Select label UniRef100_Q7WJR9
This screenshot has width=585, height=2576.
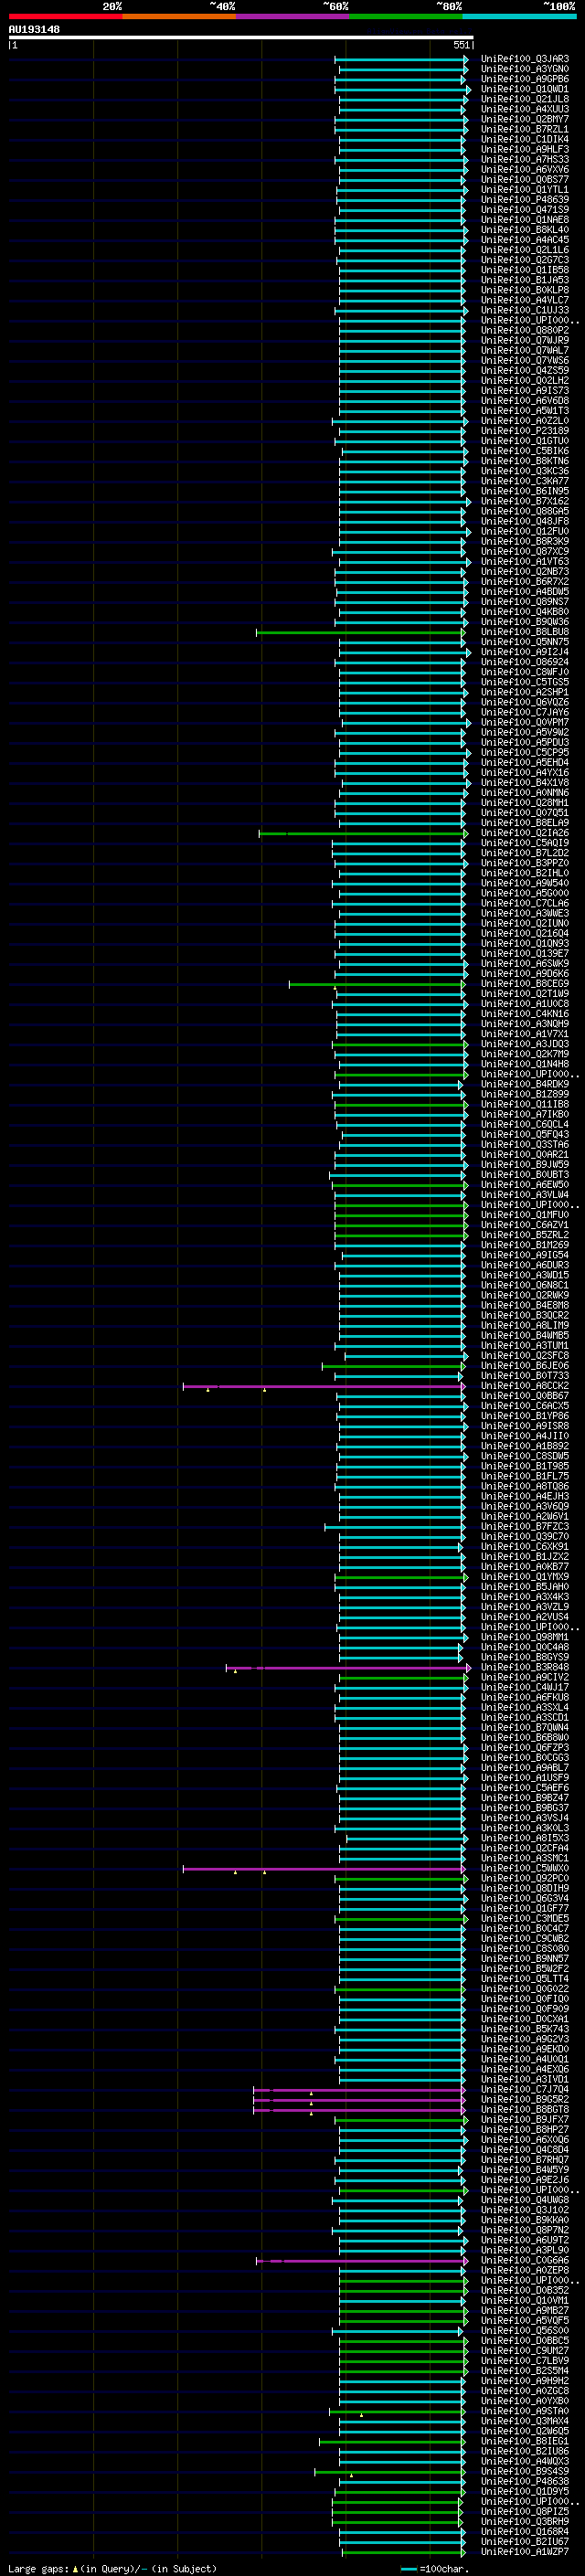(525, 340)
